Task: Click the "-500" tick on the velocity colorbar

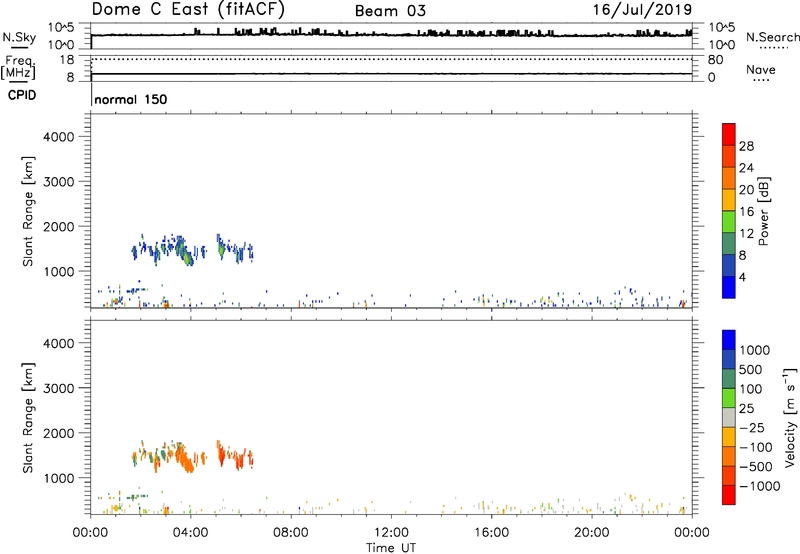Action: pyautogui.click(x=756, y=466)
